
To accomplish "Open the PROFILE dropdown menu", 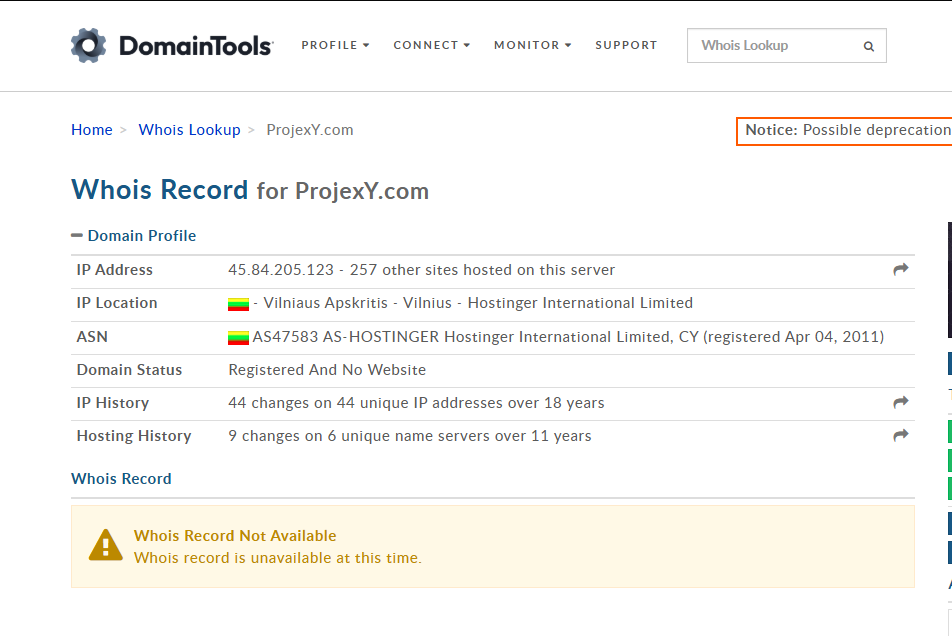I will [x=335, y=46].
